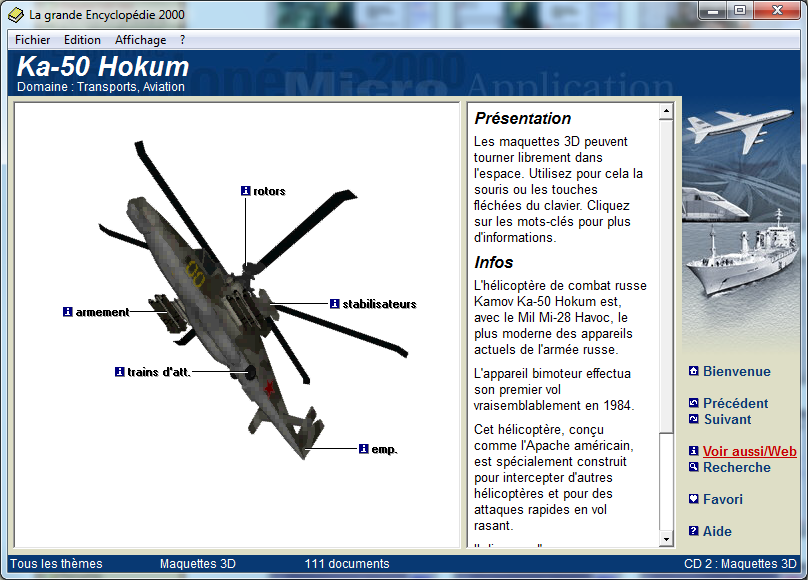
Task: Add this page via Favori
Action: coord(723,499)
